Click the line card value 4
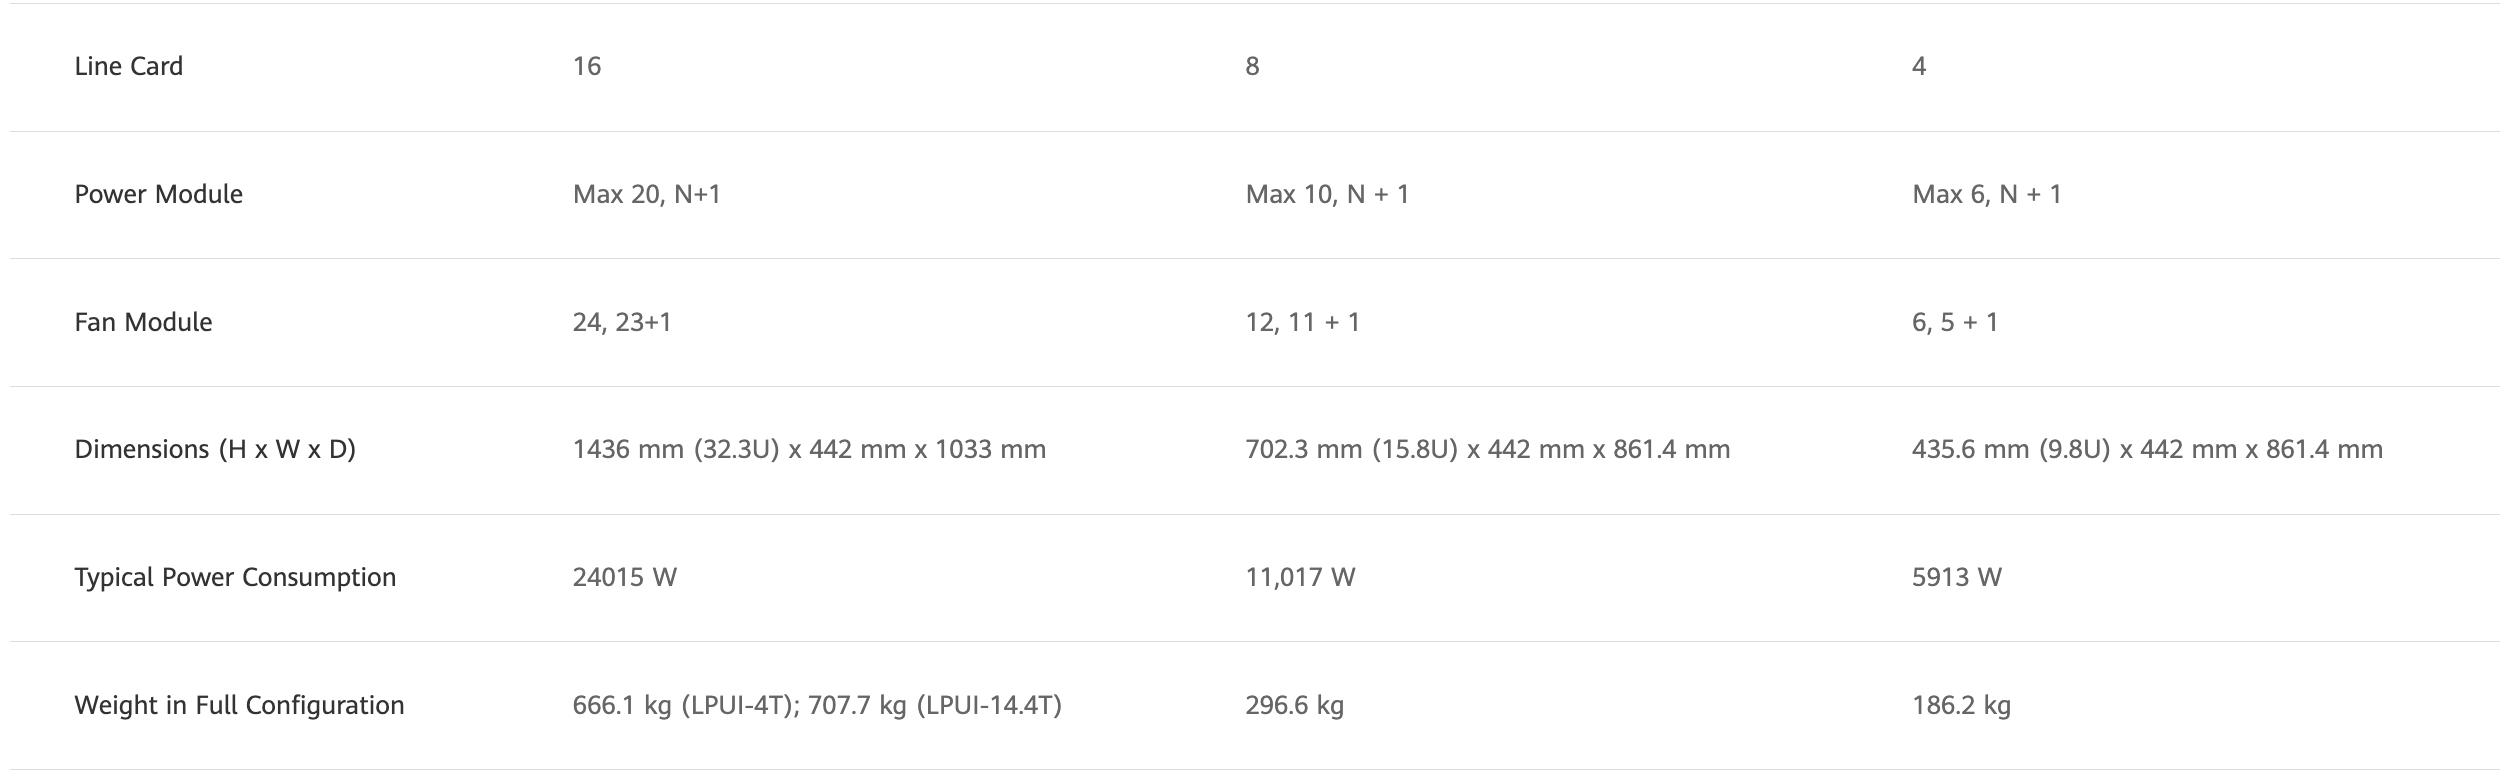The image size is (2512, 780). pyautogui.click(x=1918, y=66)
